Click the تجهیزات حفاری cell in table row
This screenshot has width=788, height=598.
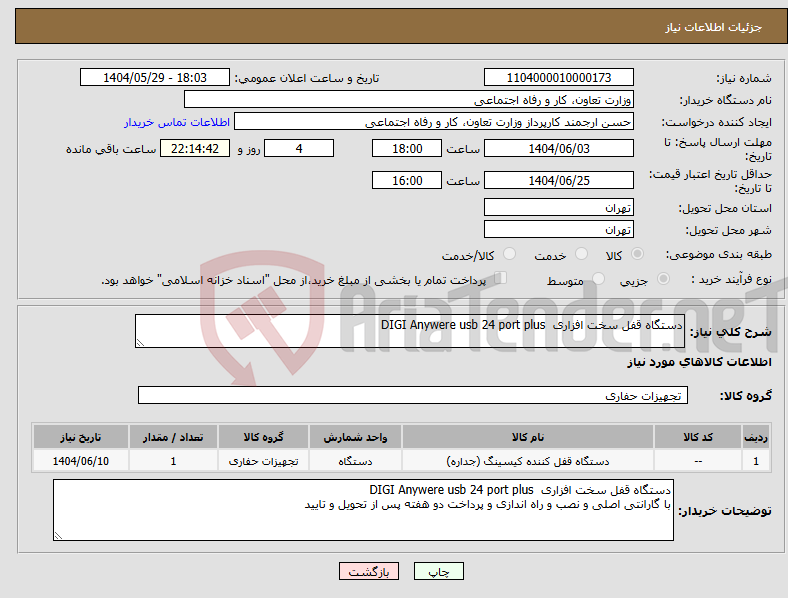point(263,461)
